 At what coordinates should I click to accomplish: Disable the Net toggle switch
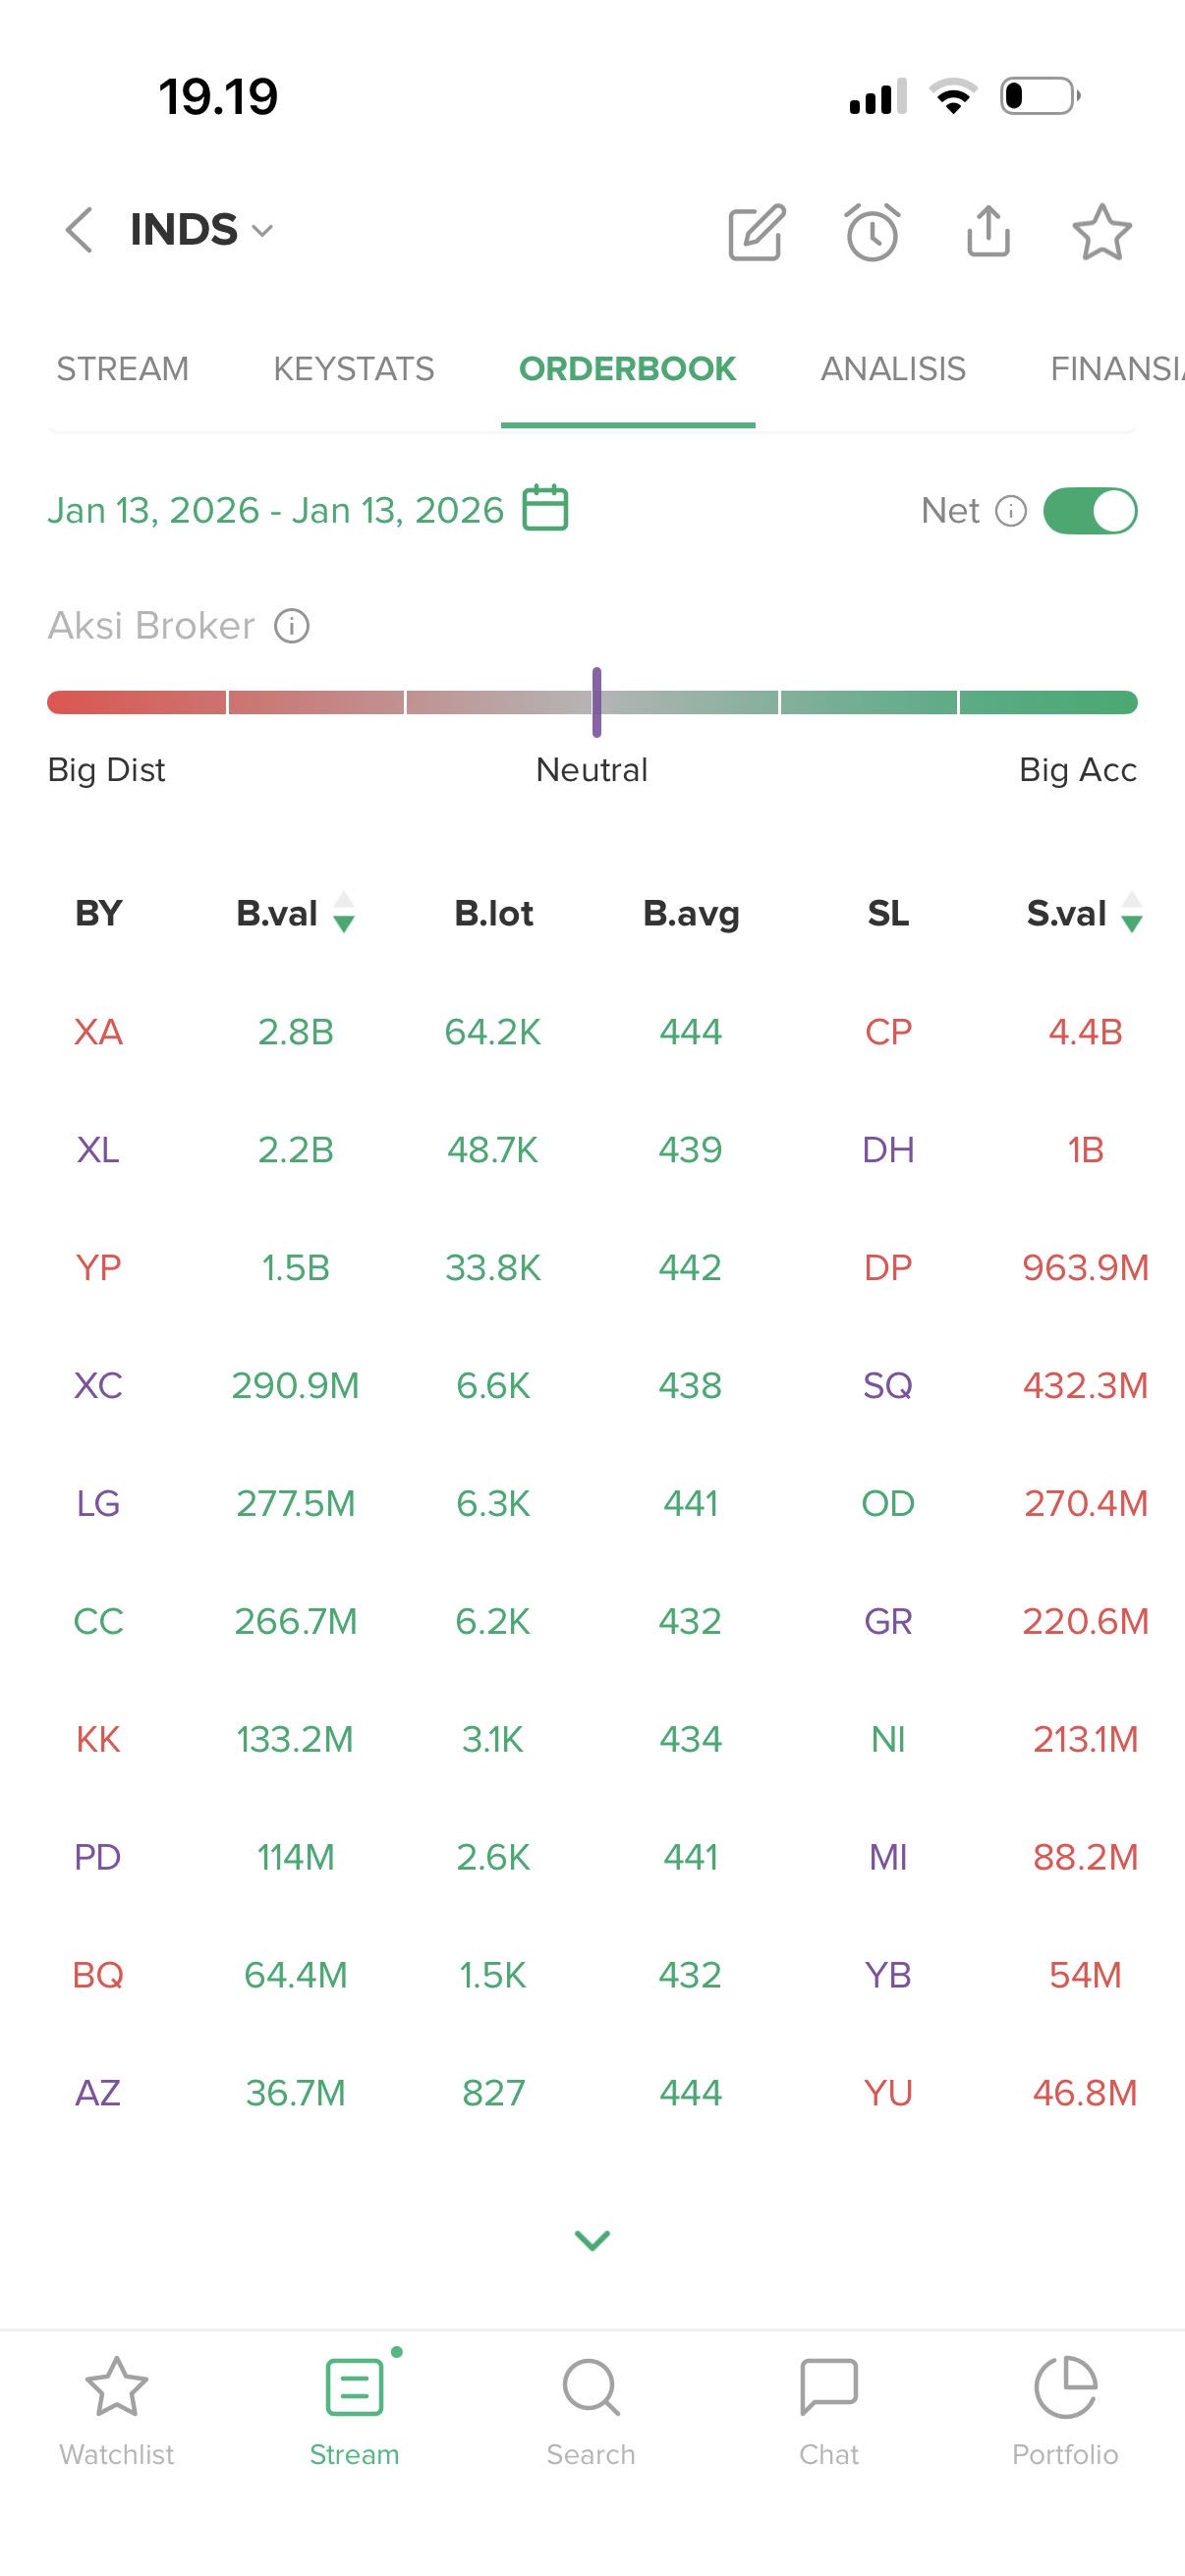(1089, 511)
